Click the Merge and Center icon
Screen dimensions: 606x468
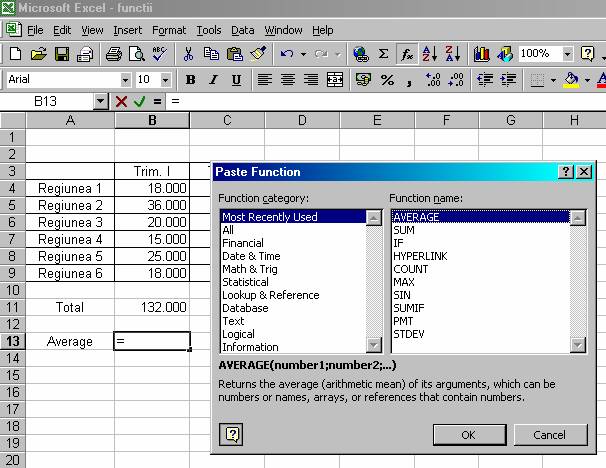pyautogui.click(x=335, y=79)
